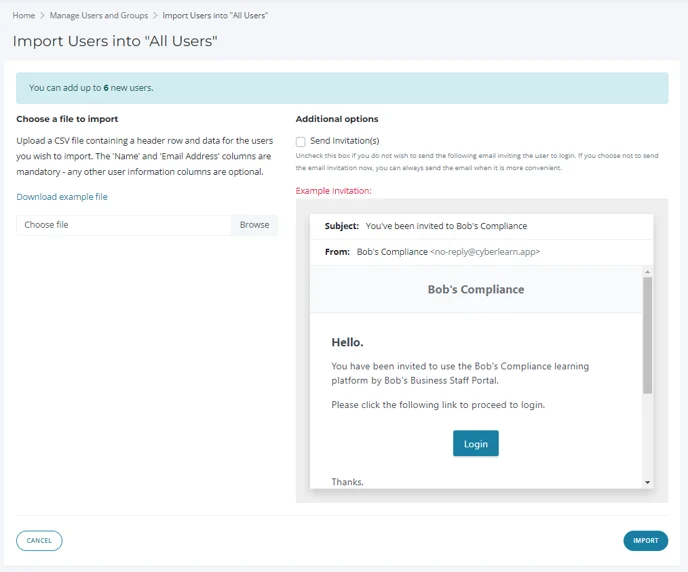
Task: Click the chevron after Manage Users and Groups
Action: point(155,16)
